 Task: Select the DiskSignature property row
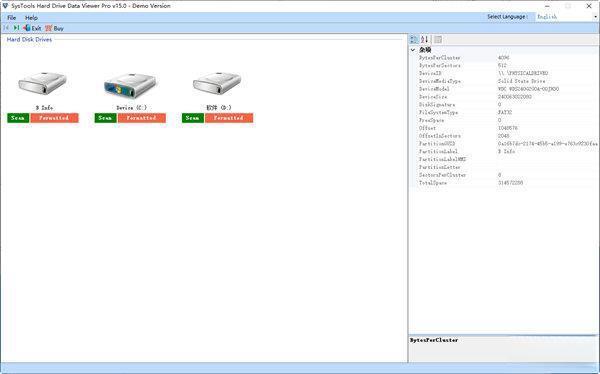pyautogui.click(x=507, y=105)
